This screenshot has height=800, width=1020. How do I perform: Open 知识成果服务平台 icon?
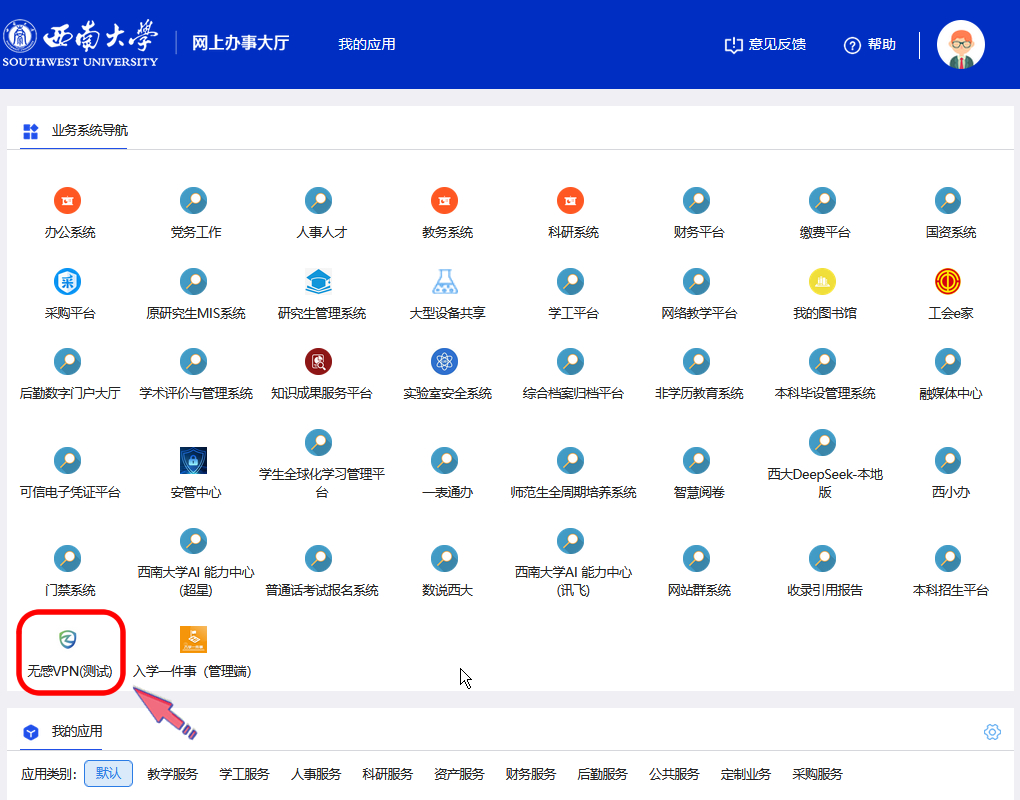[x=319, y=362]
